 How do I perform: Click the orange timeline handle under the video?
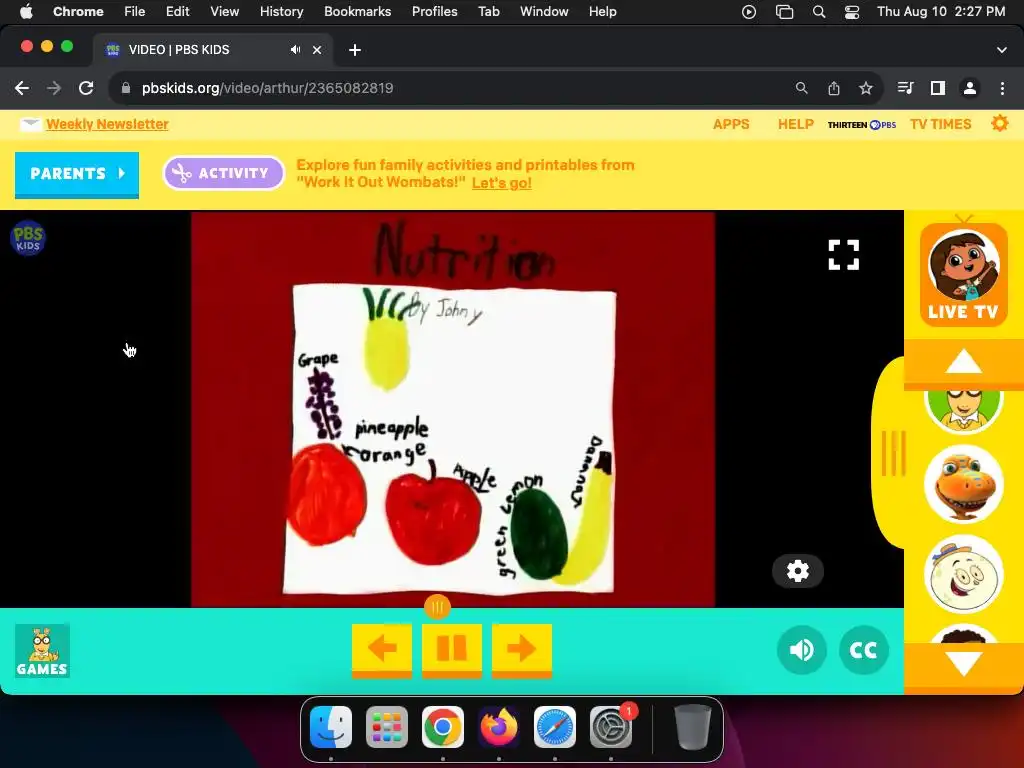pyautogui.click(x=438, y=607)
